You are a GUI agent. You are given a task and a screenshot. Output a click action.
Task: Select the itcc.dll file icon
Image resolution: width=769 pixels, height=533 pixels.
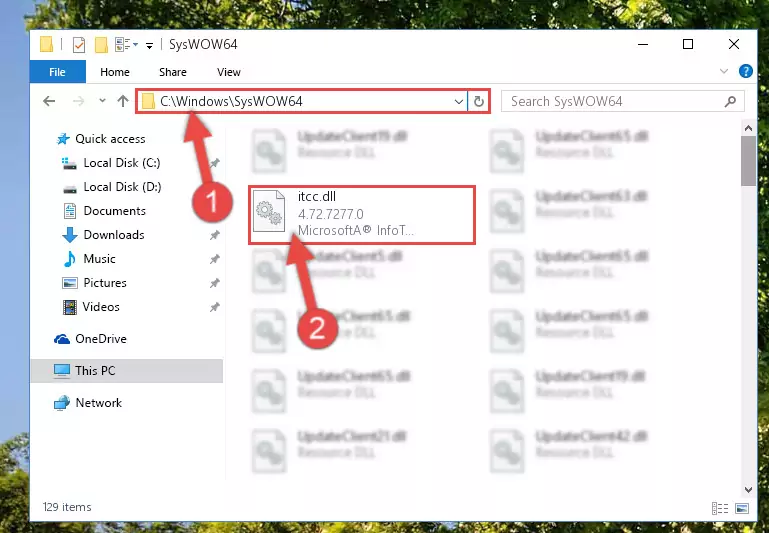click(269, 211)
